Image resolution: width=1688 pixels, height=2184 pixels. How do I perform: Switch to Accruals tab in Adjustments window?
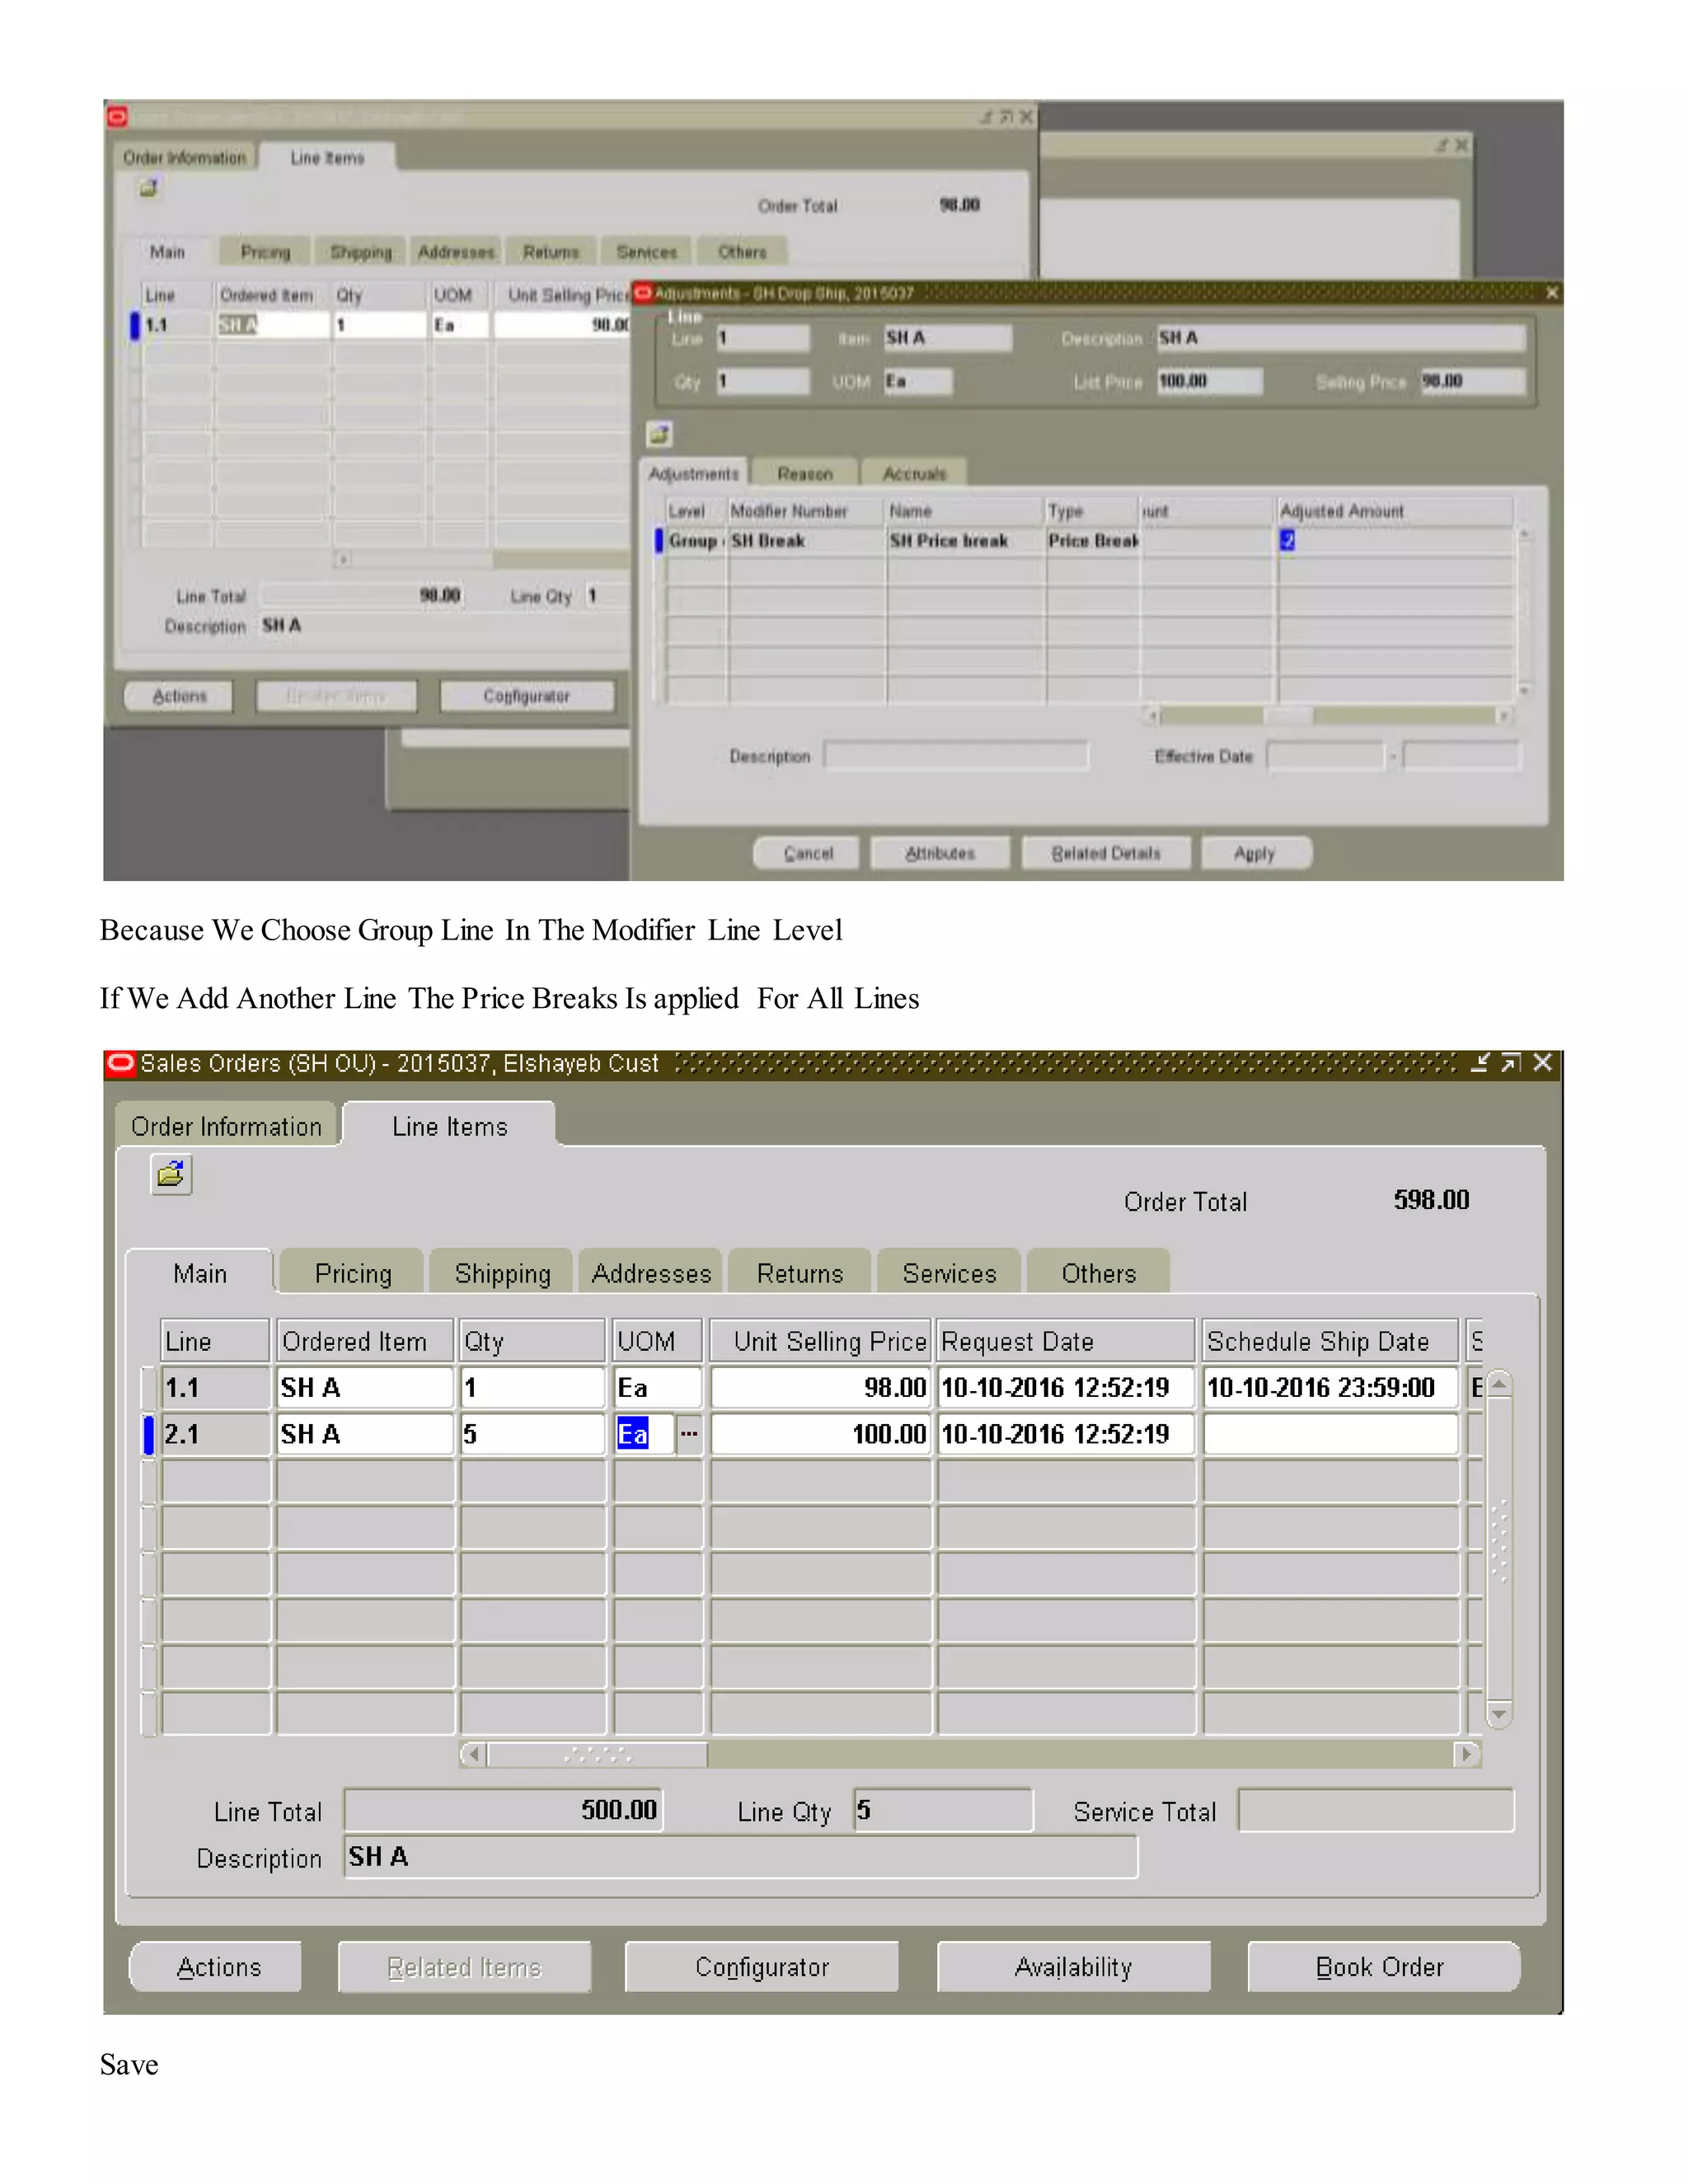(914, 473)
